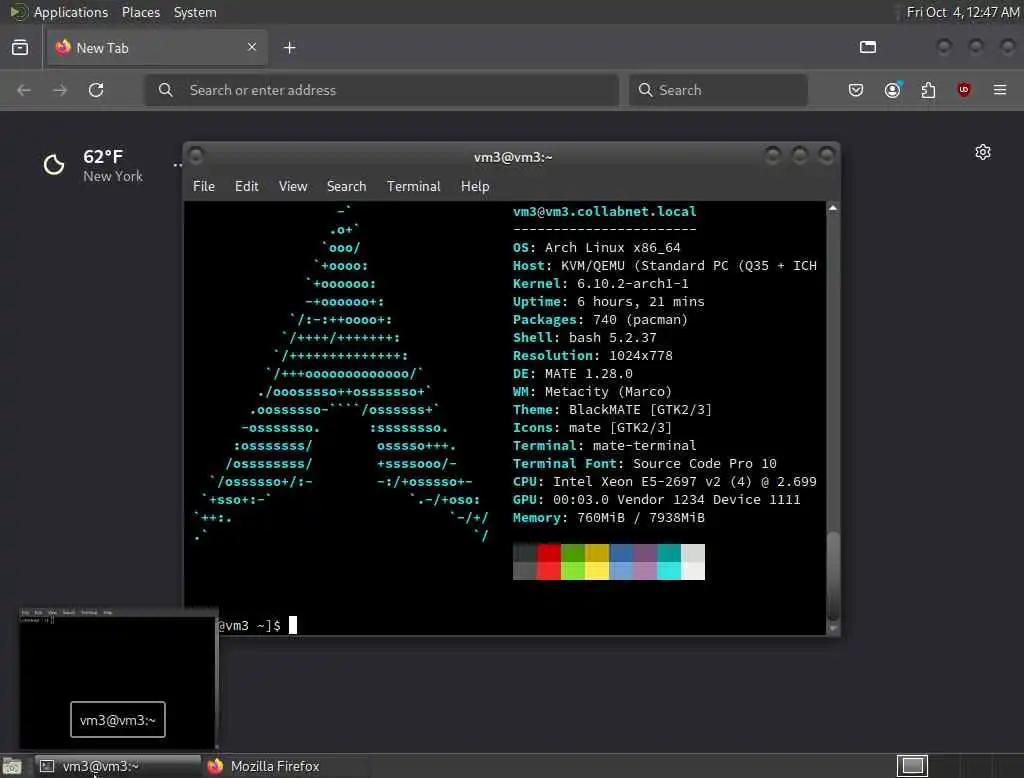Focus the Search or enter address bar

[381, 90]
